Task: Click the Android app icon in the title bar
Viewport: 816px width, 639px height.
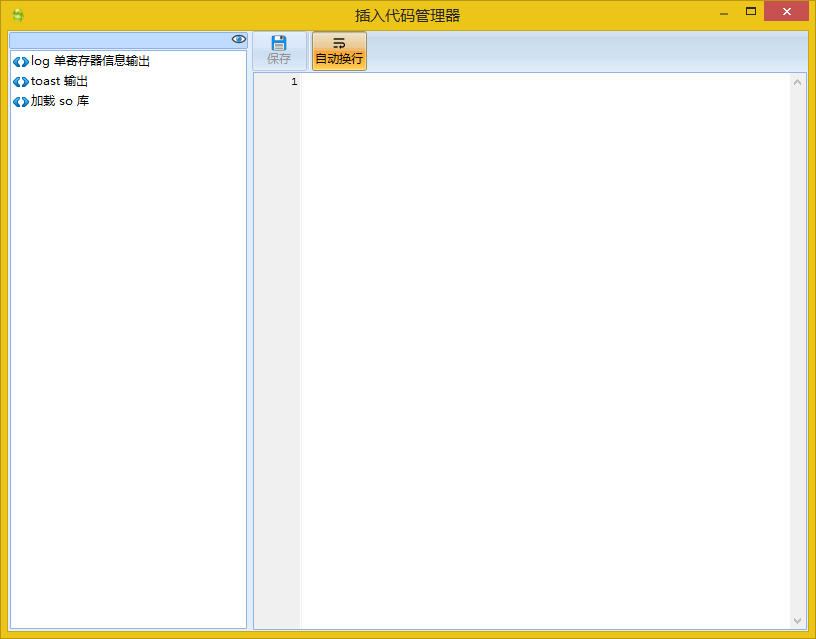Action: coord(18,16)
